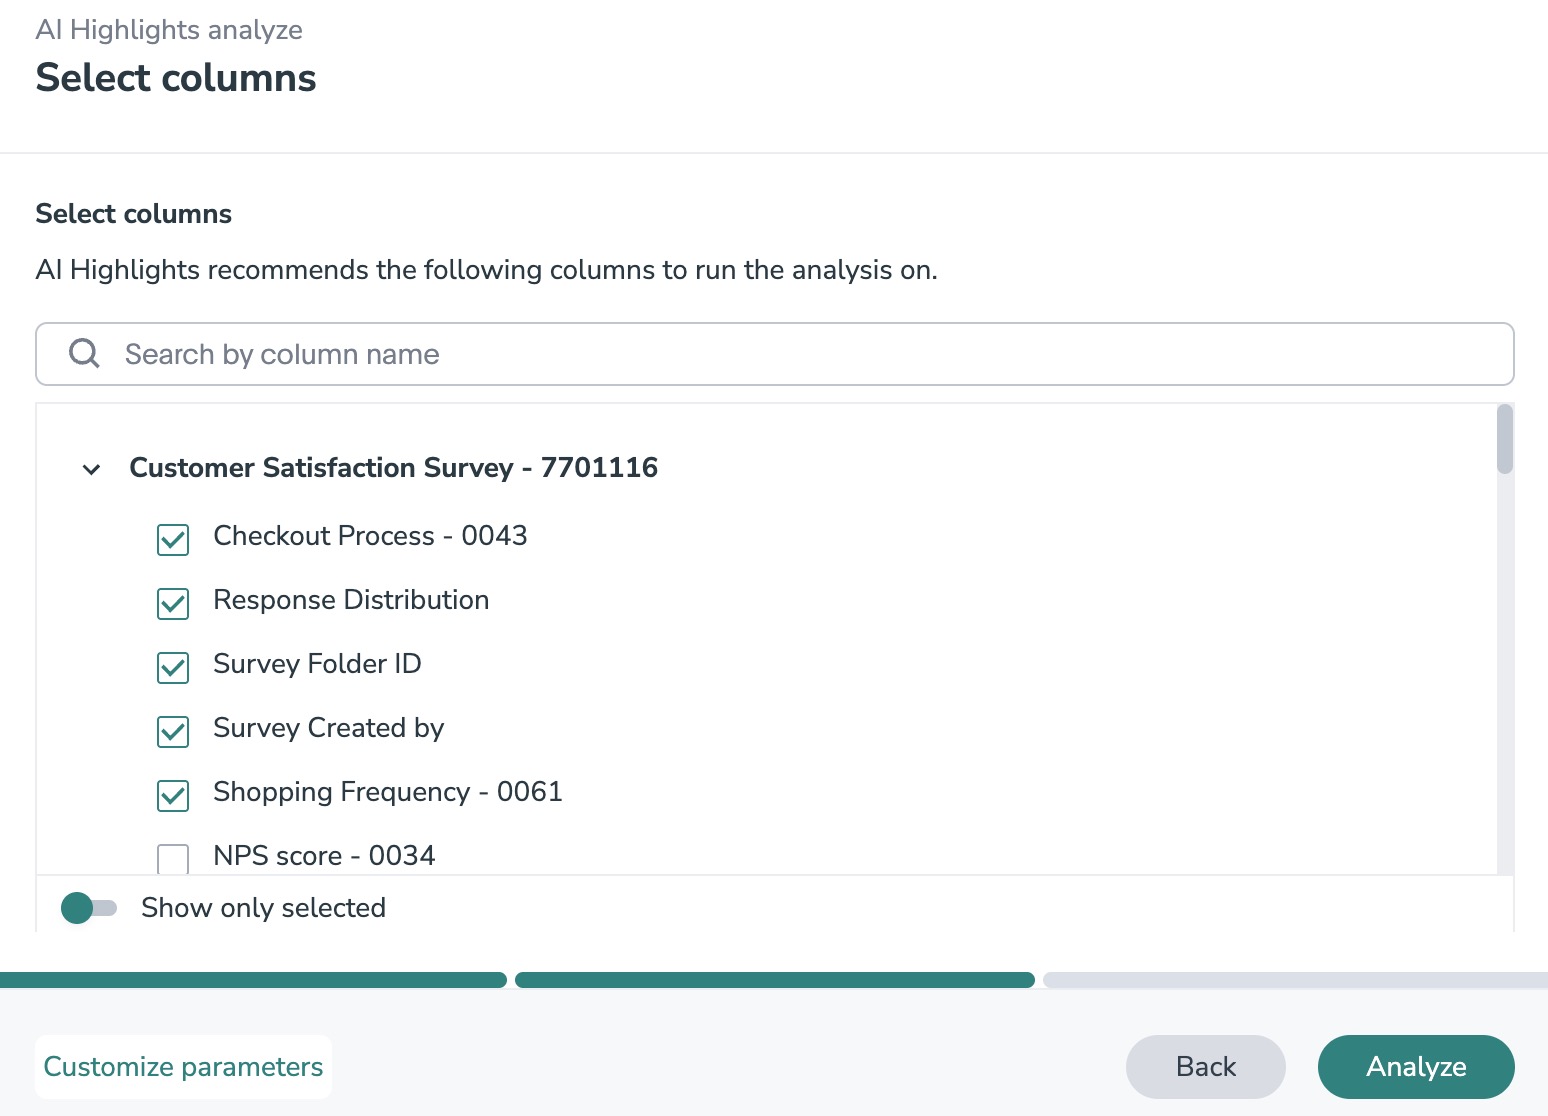This screenshot has width=1548, height=1116.
Task: Uncheck the Response Distribution checkbox
Action: 173,603
